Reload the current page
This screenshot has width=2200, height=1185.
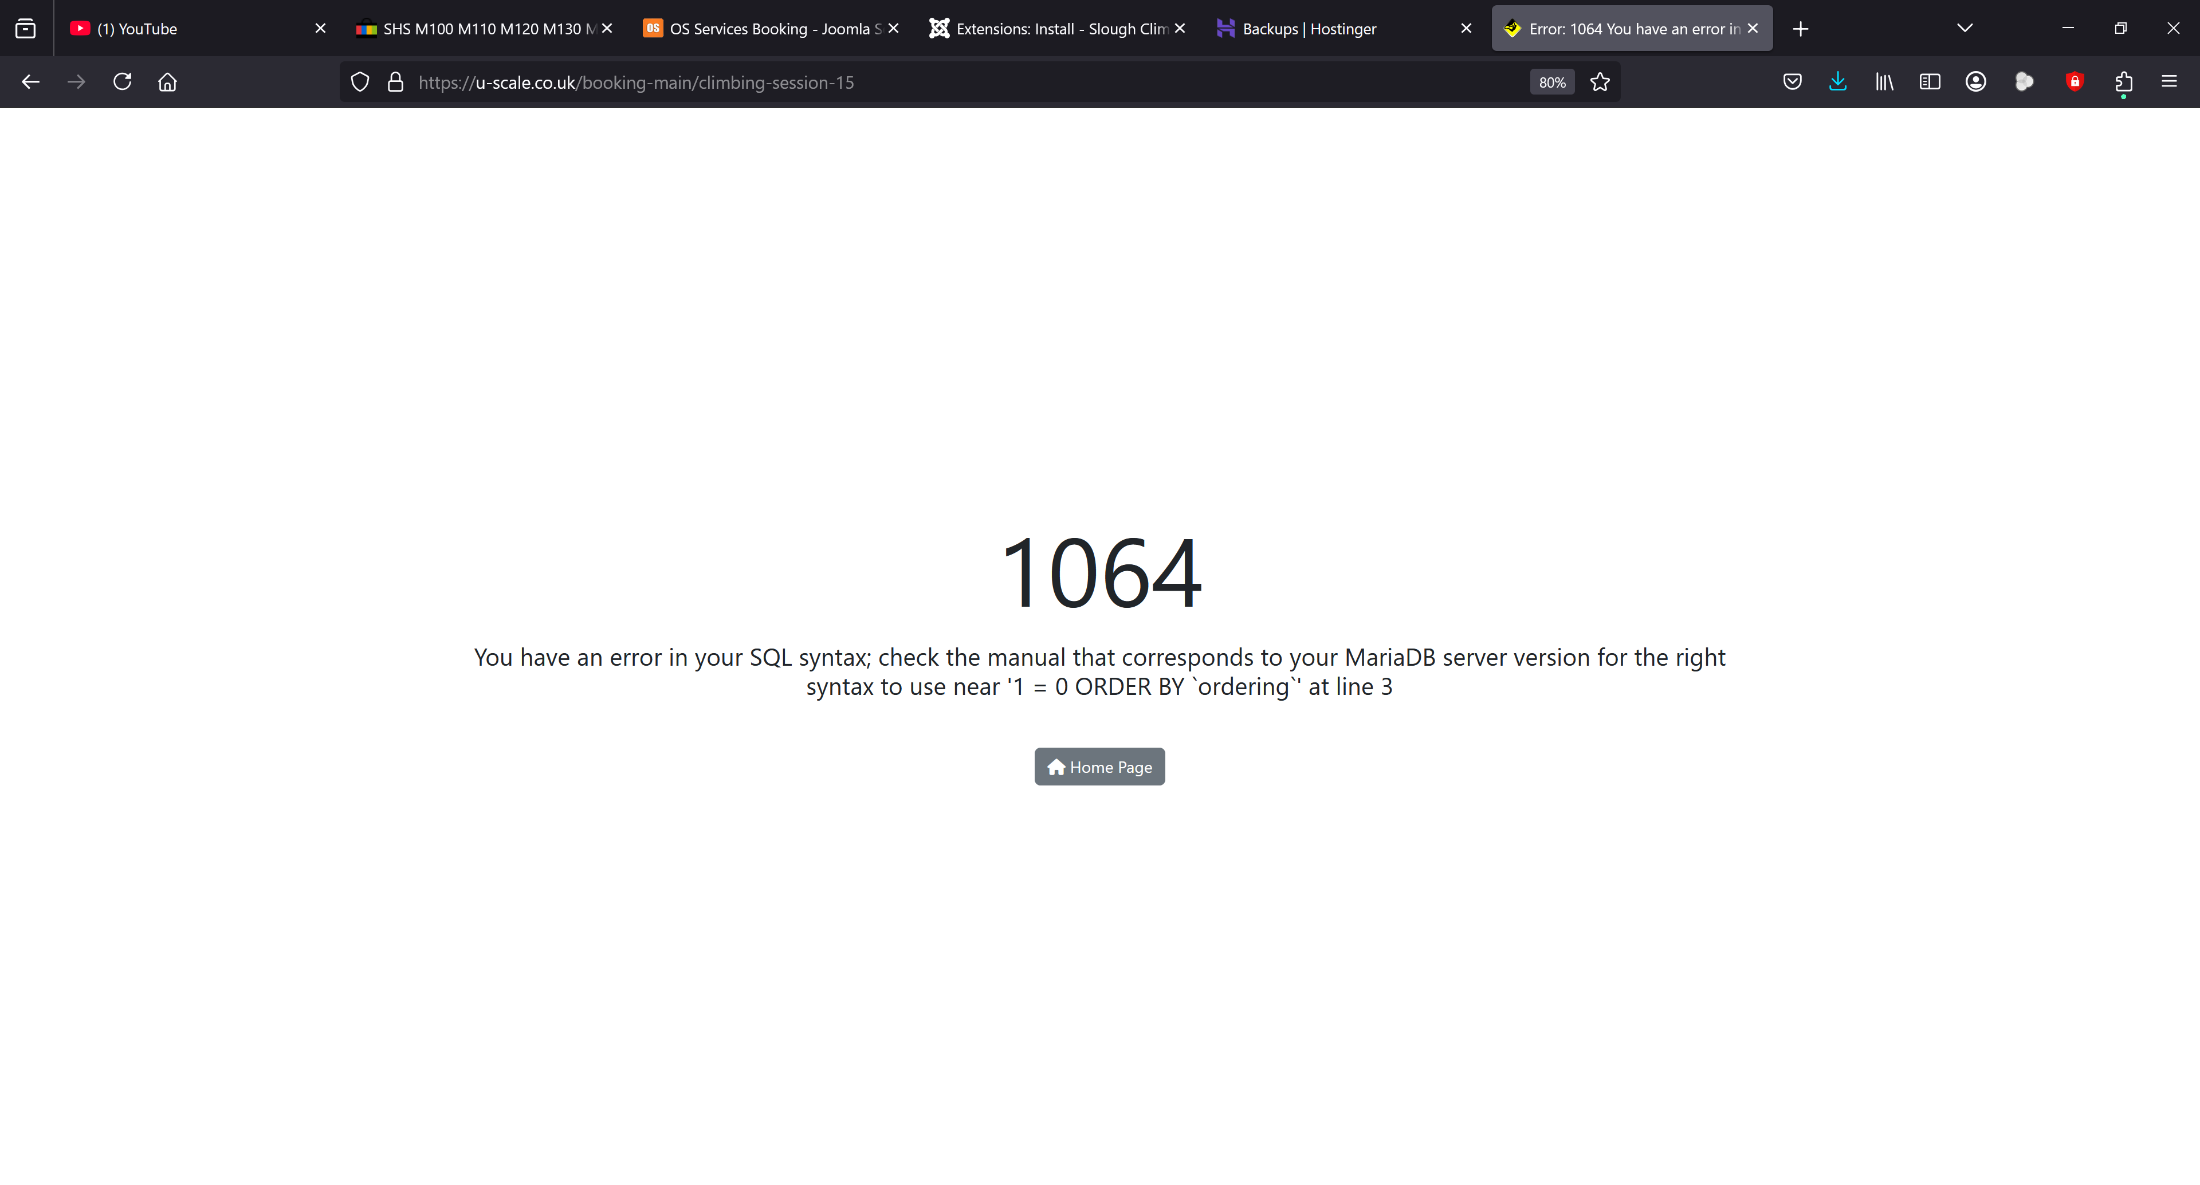(122, 82)
